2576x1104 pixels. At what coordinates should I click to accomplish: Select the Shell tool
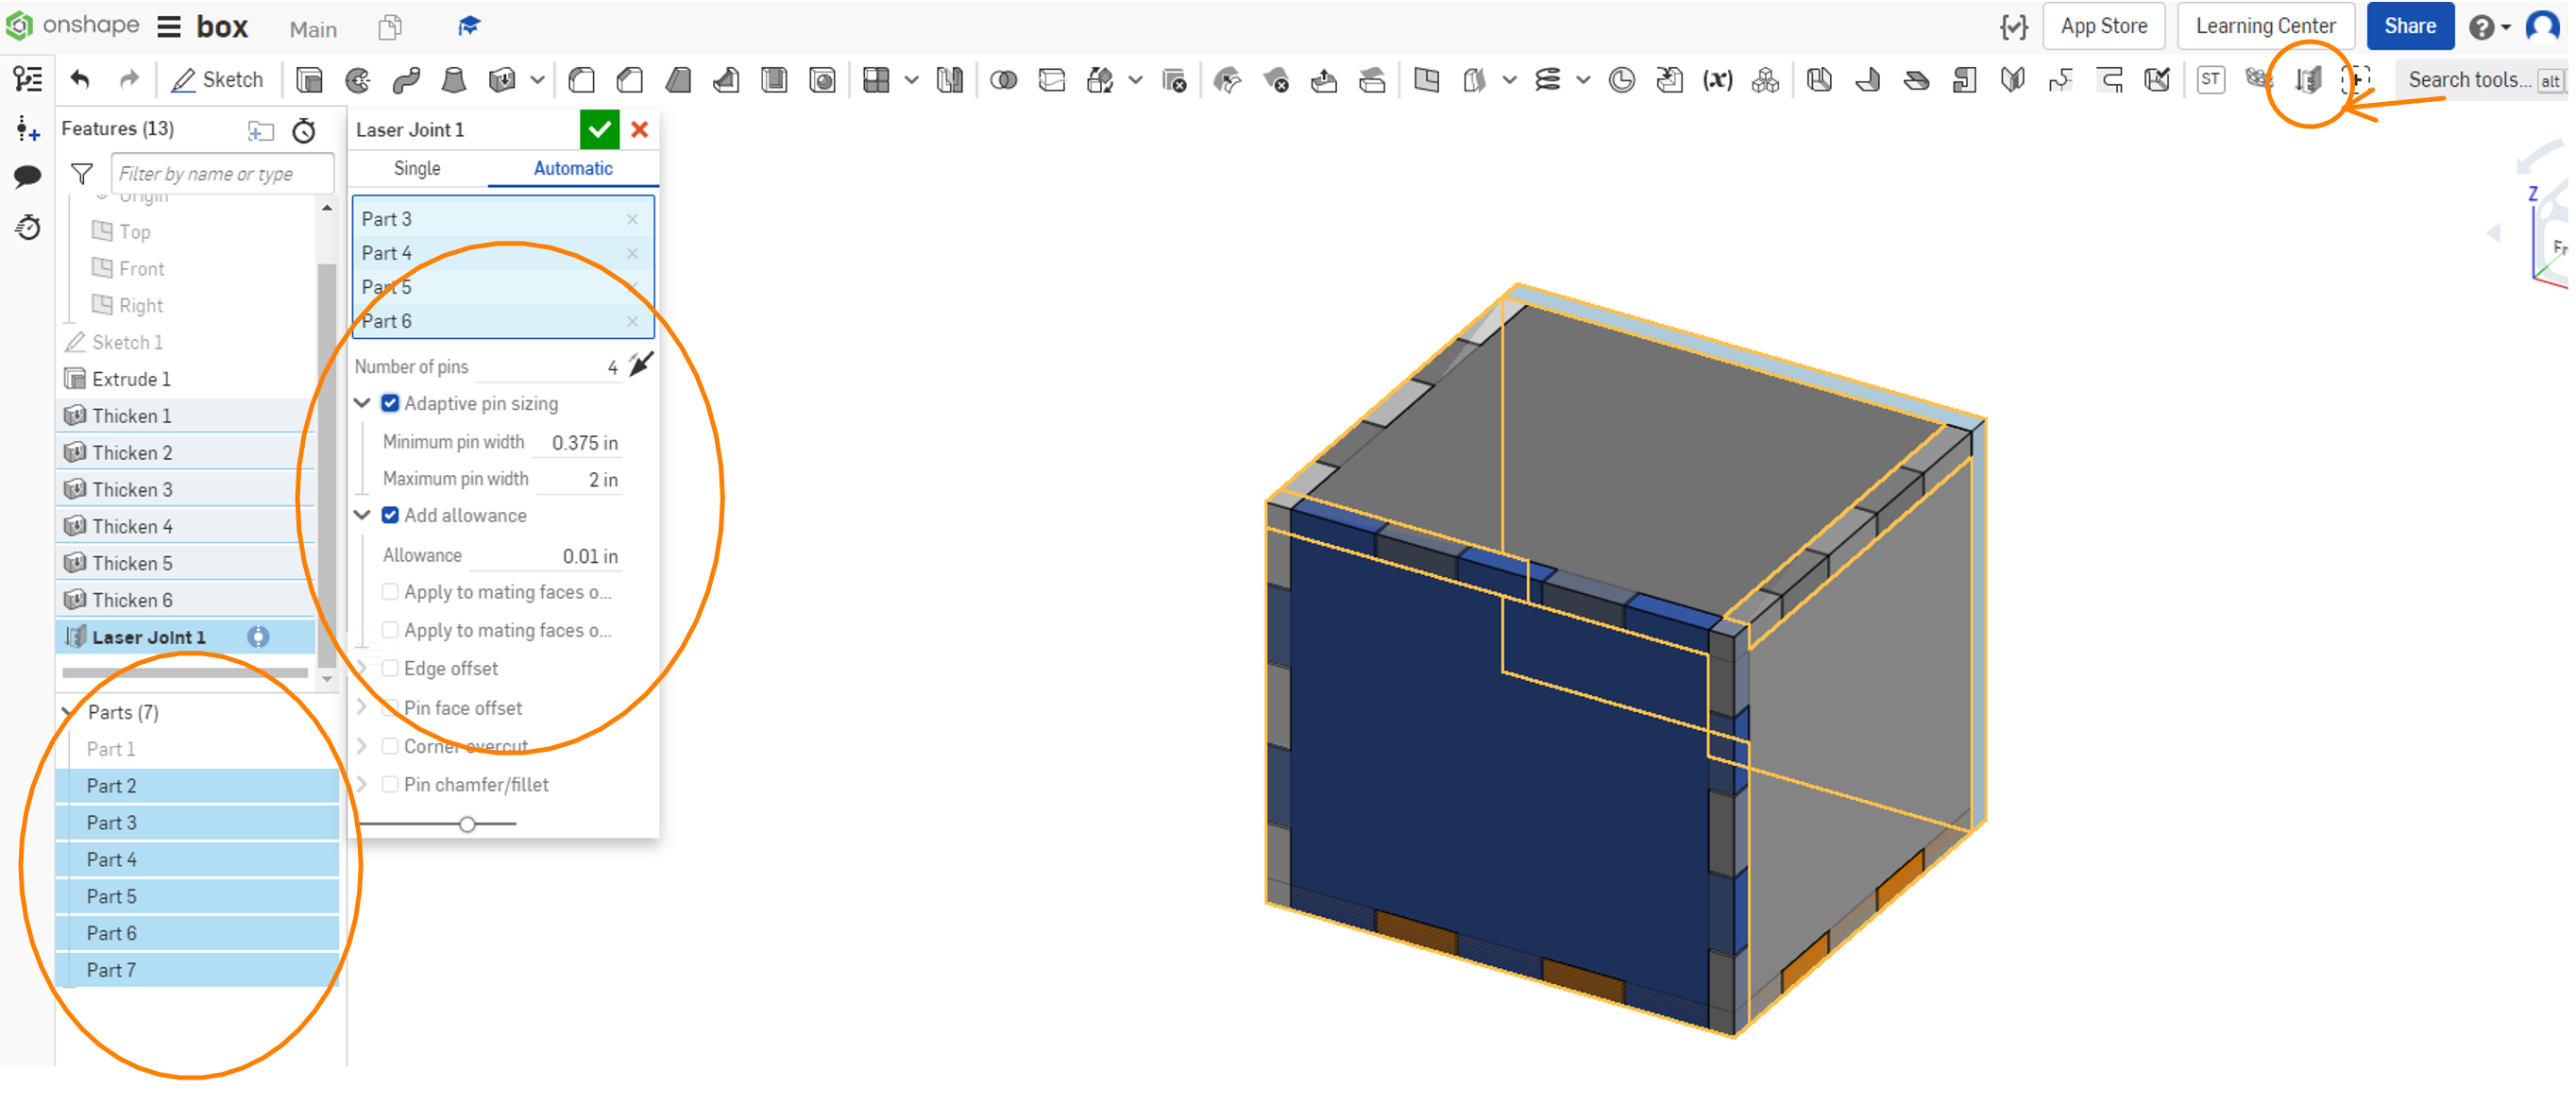point(774,80)
